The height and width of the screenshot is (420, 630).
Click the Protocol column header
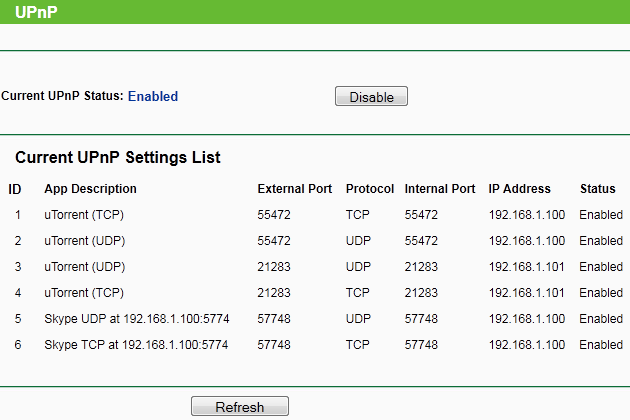[x=370, y=189]
